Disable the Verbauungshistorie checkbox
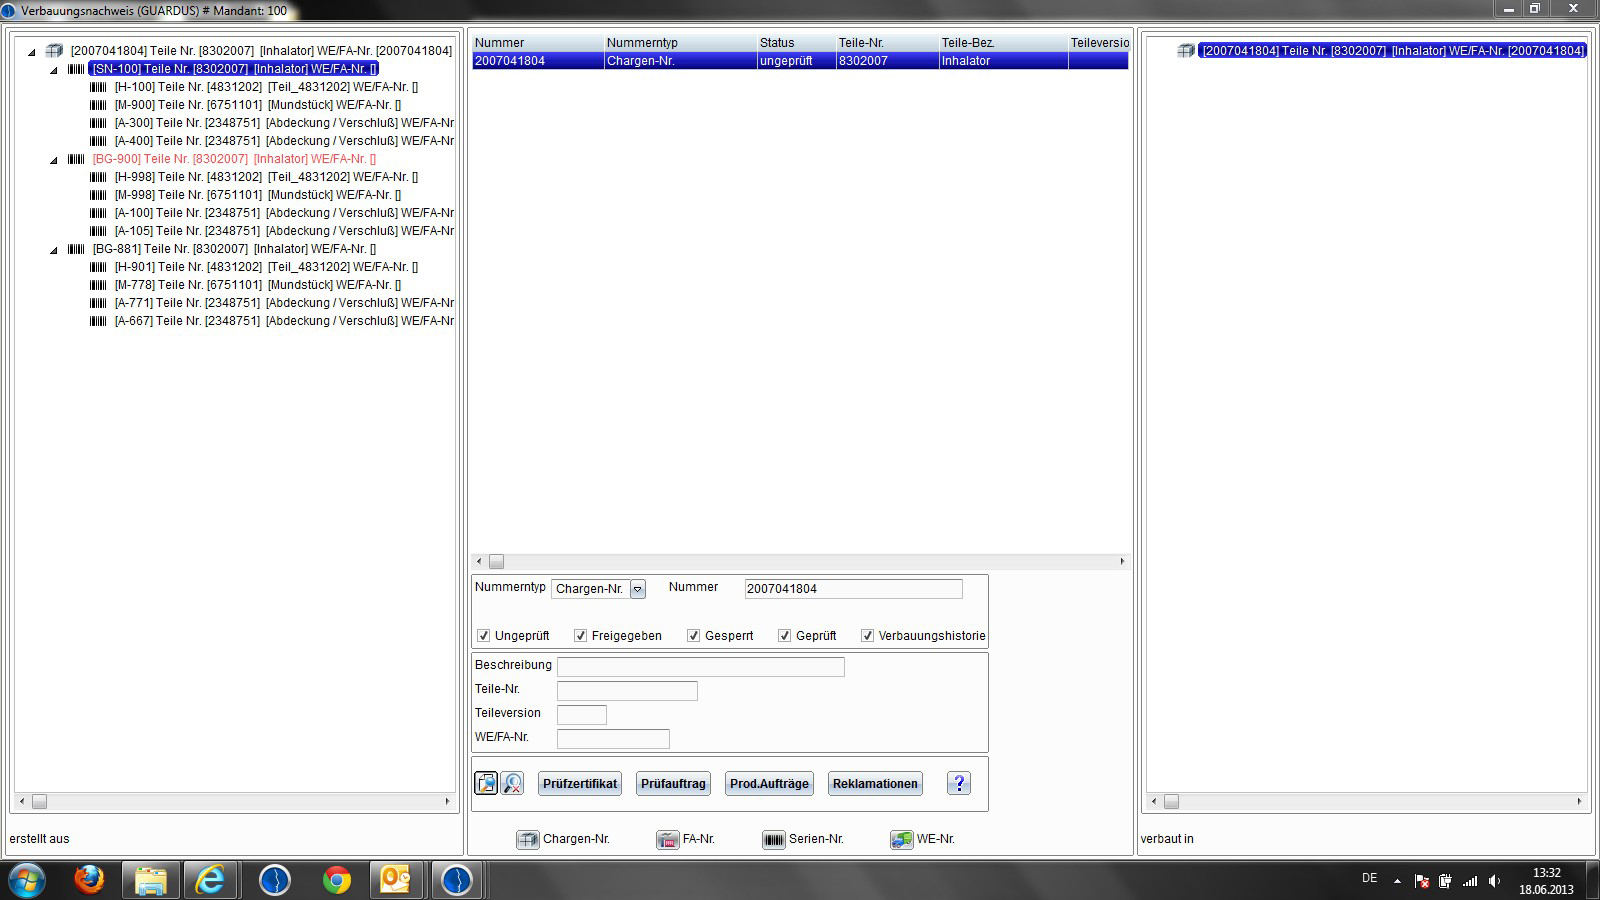This screenshot has width=1600, height=900. point(867,636)
